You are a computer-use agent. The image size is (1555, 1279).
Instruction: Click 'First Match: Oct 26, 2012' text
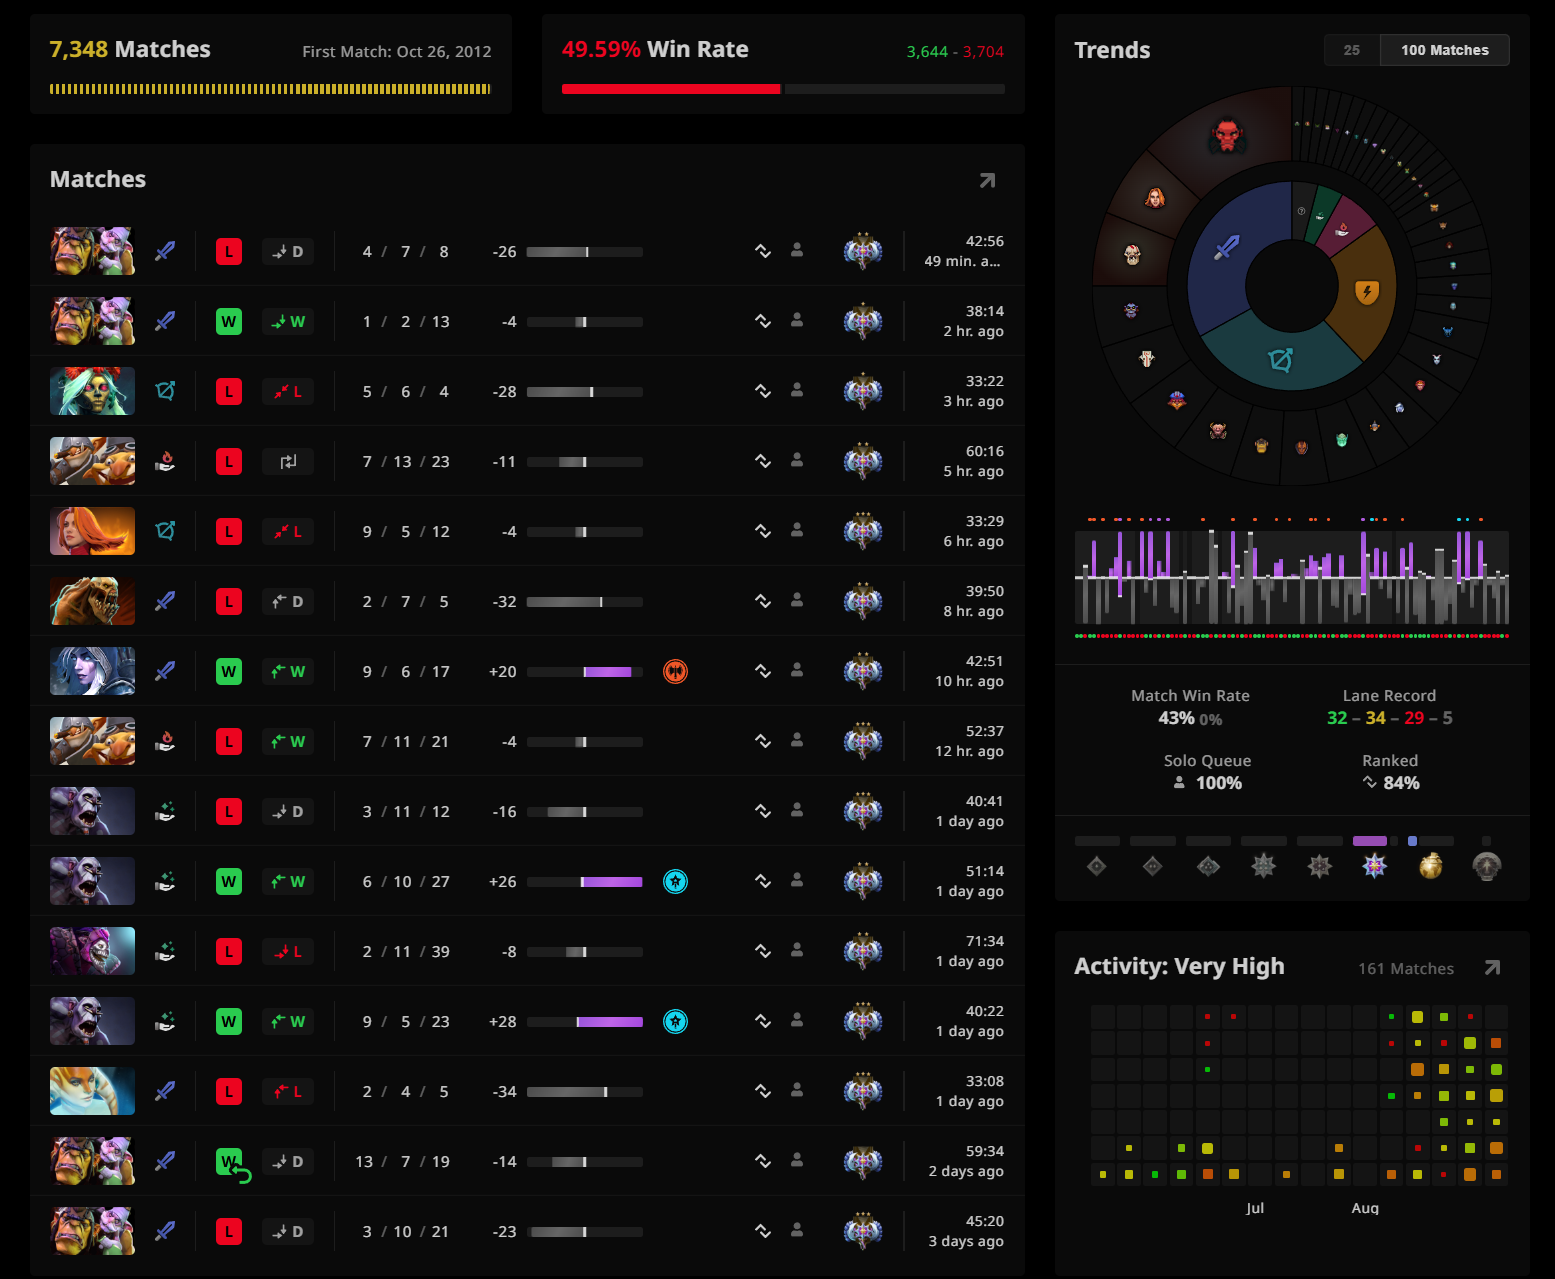coord(397,51)
